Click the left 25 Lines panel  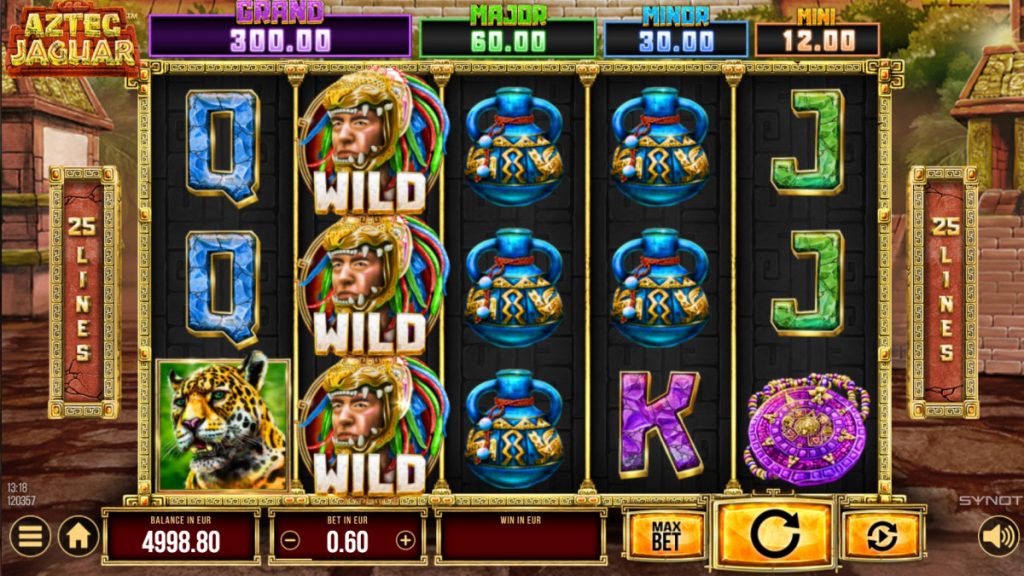[x=83, y=292]
